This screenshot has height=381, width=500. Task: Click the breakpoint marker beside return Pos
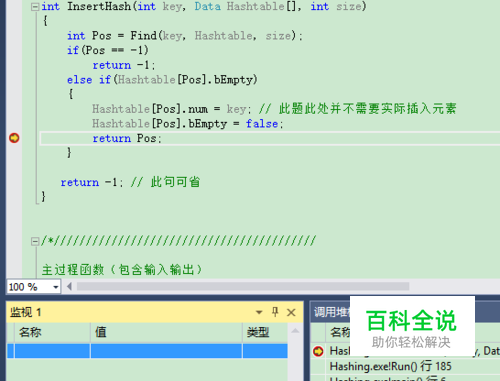(x=14, y=138)
